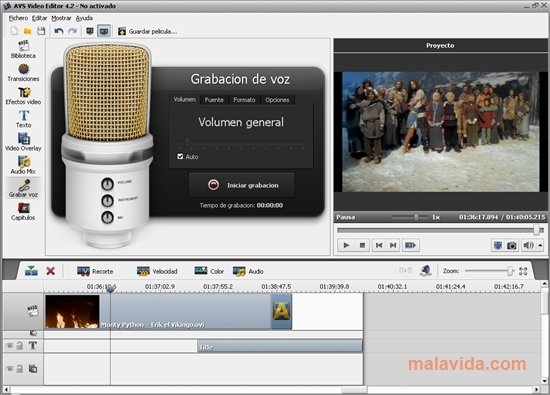Create a new project file
Screen dimensions: 550x395
[14, 31]
